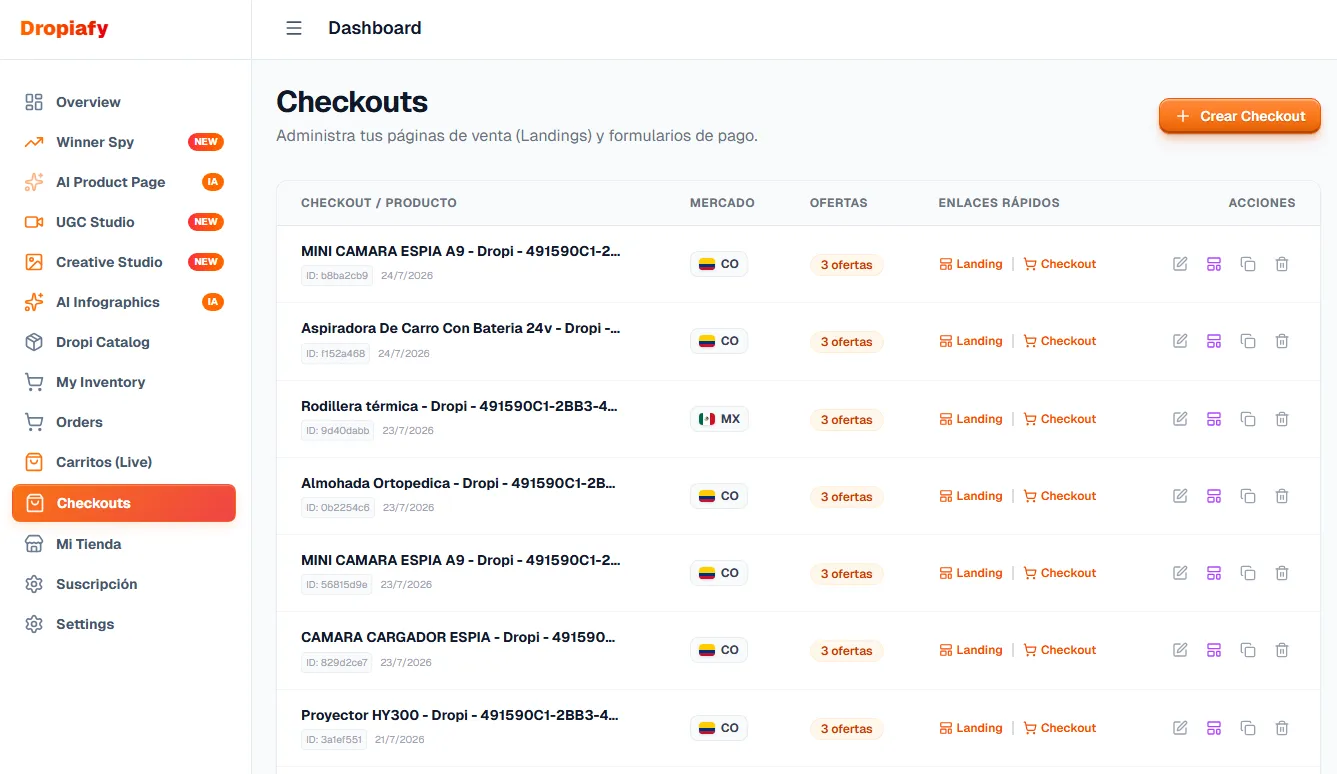Click the MX market badge on Rodillera row
Image resolution: width=1337 pixels, height=774 pixels.
[719, 419]
